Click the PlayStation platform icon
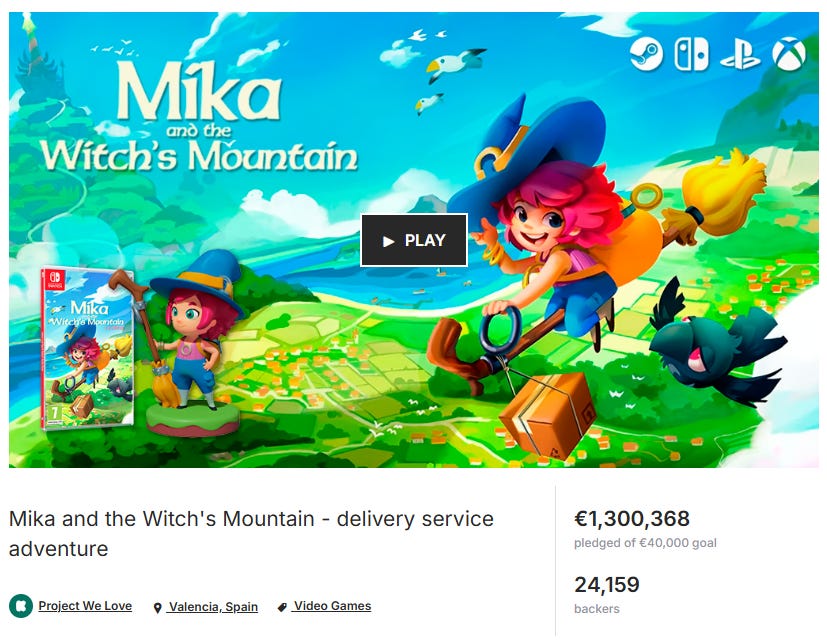 coord(740,54)
